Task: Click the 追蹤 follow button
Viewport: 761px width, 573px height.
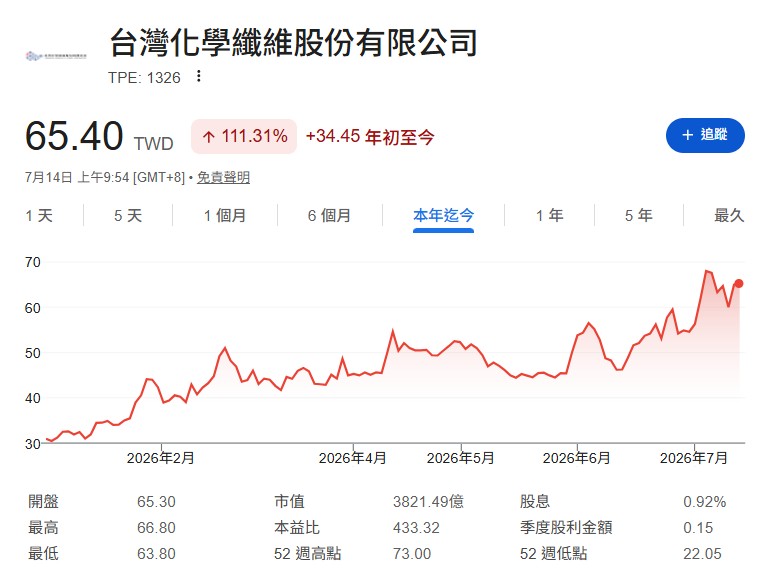Action: point(705,135)
